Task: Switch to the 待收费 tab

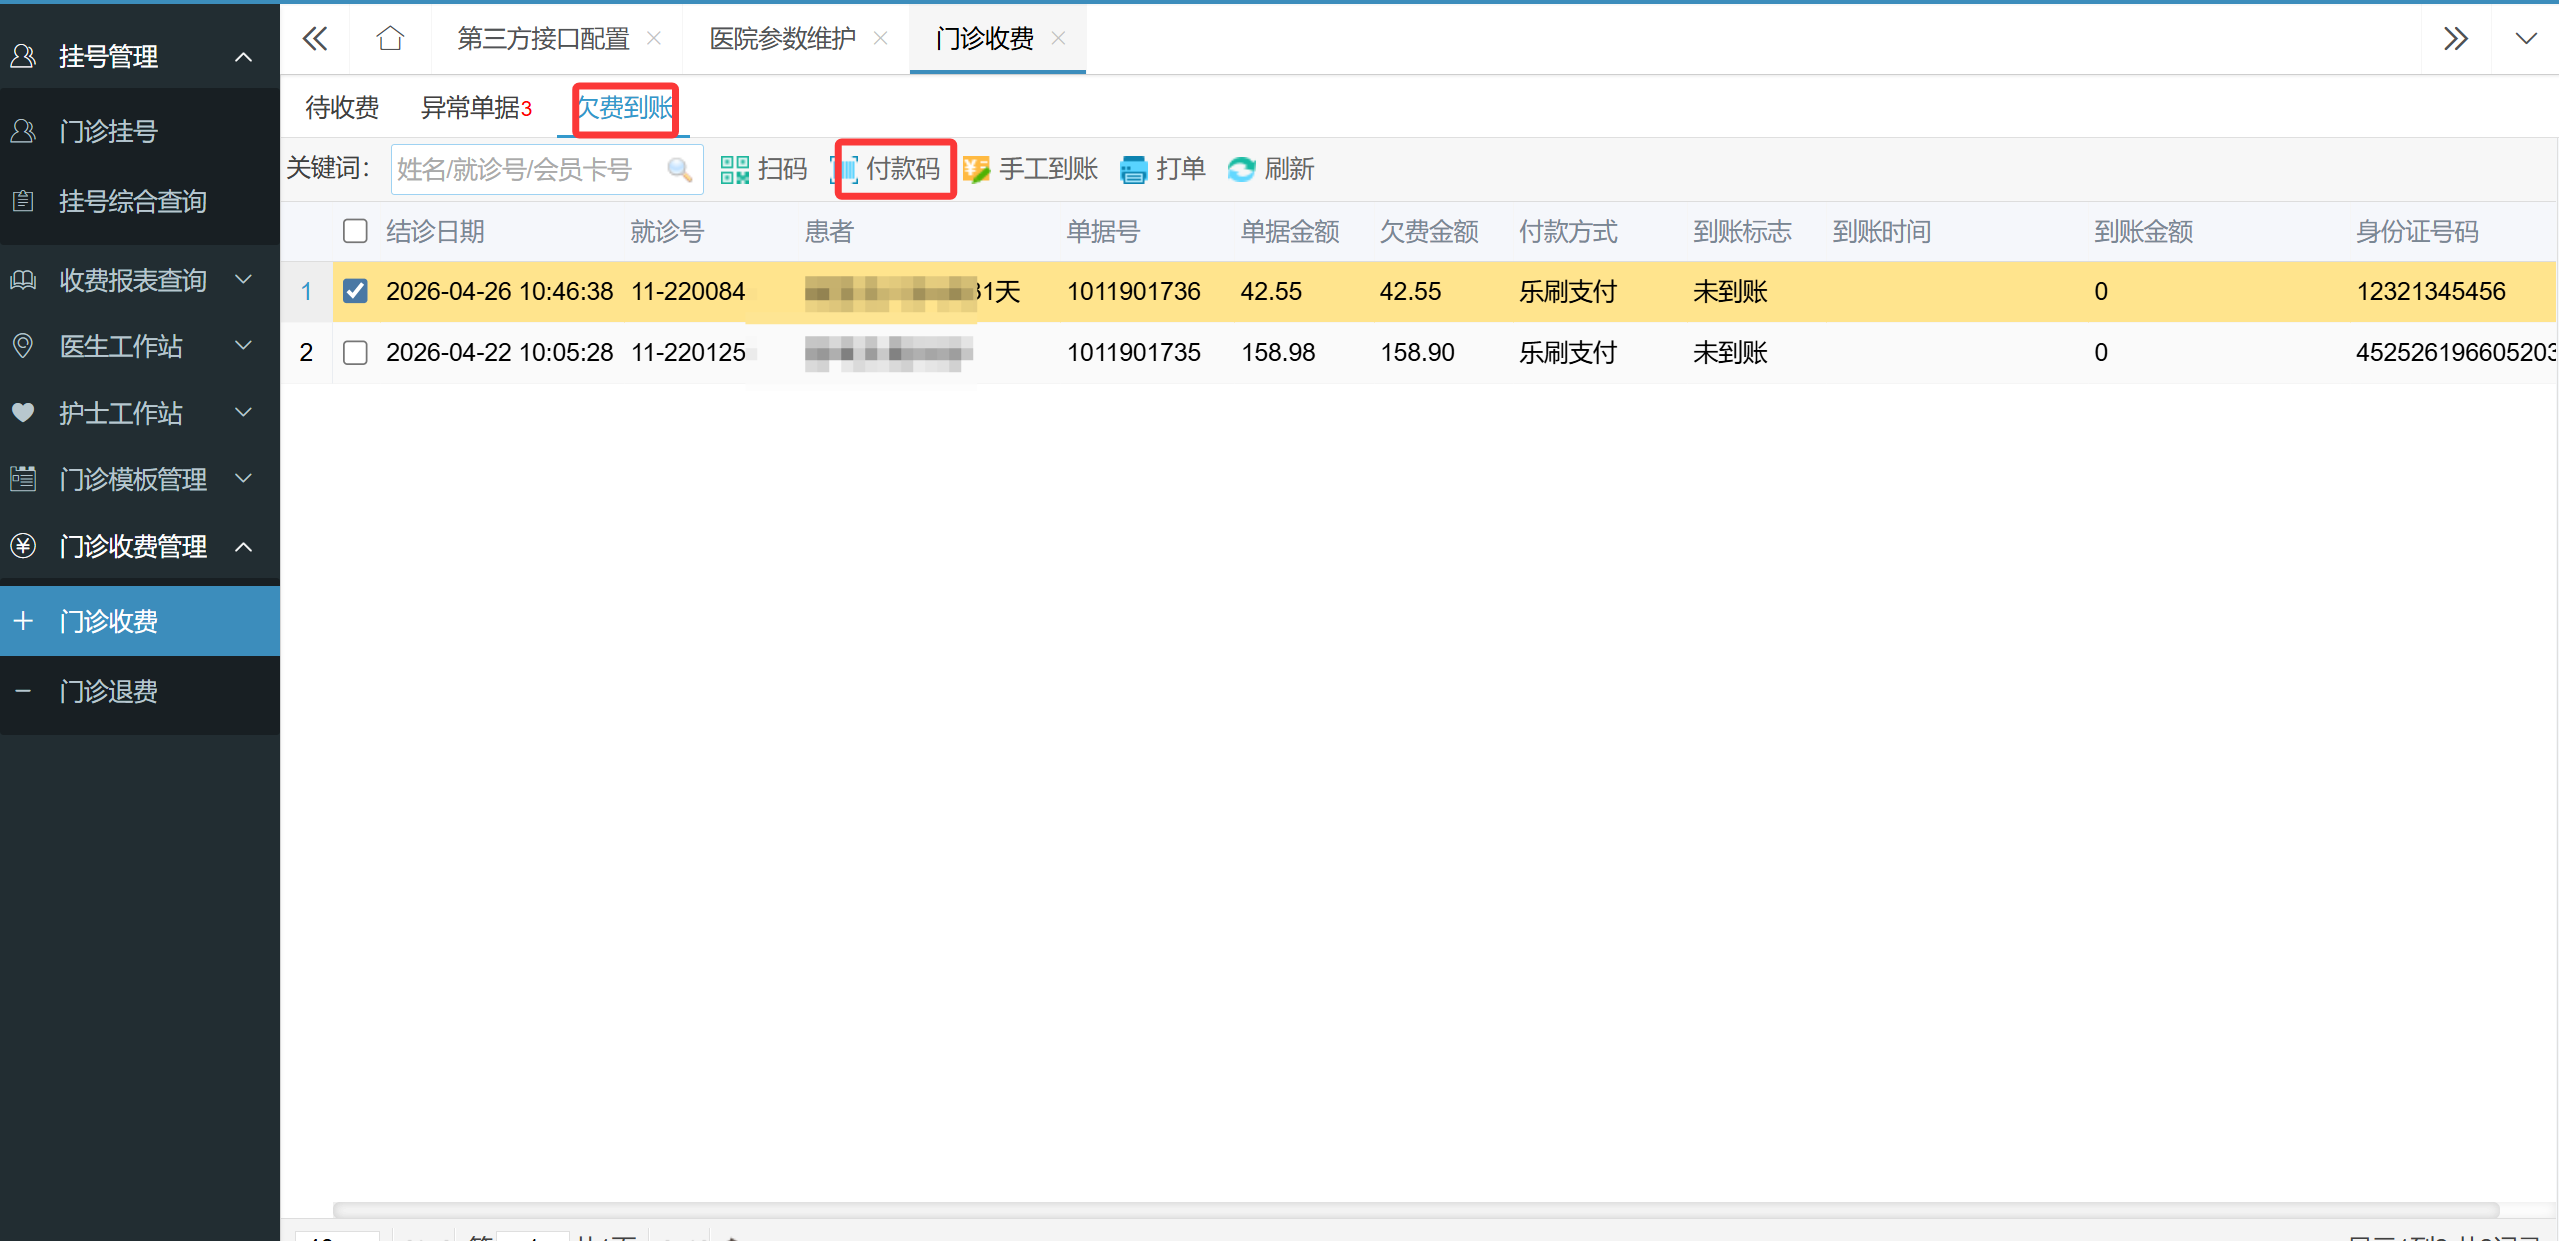Action: 342,108
